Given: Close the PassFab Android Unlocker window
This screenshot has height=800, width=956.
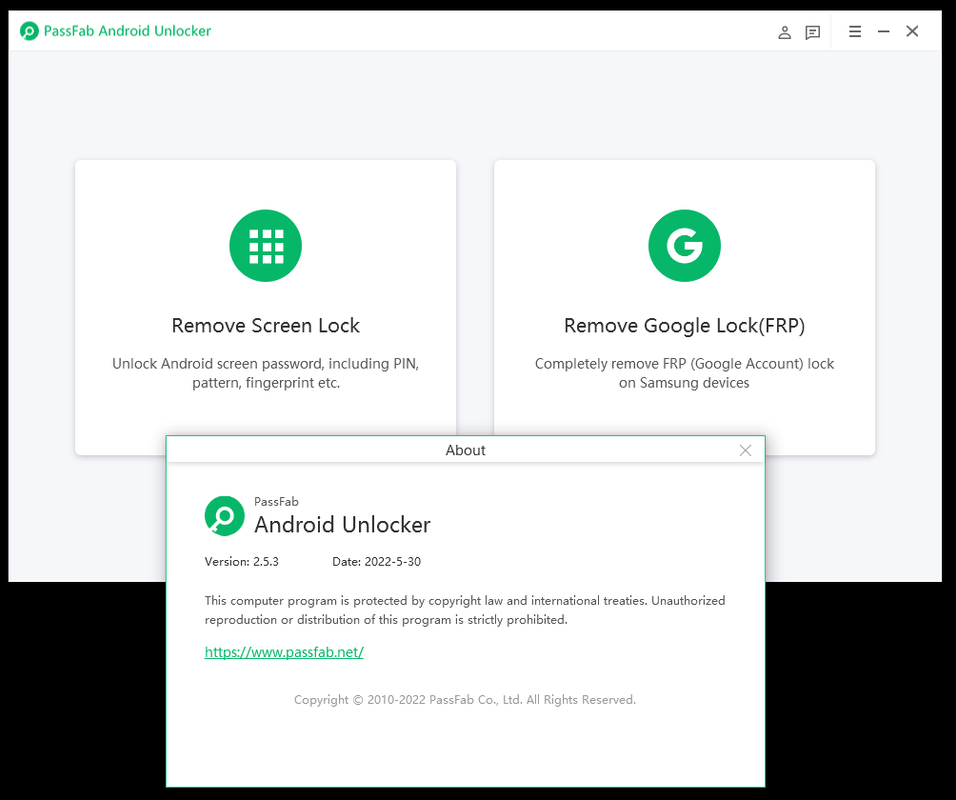Looking at the screenshot, I should [912, 31].
